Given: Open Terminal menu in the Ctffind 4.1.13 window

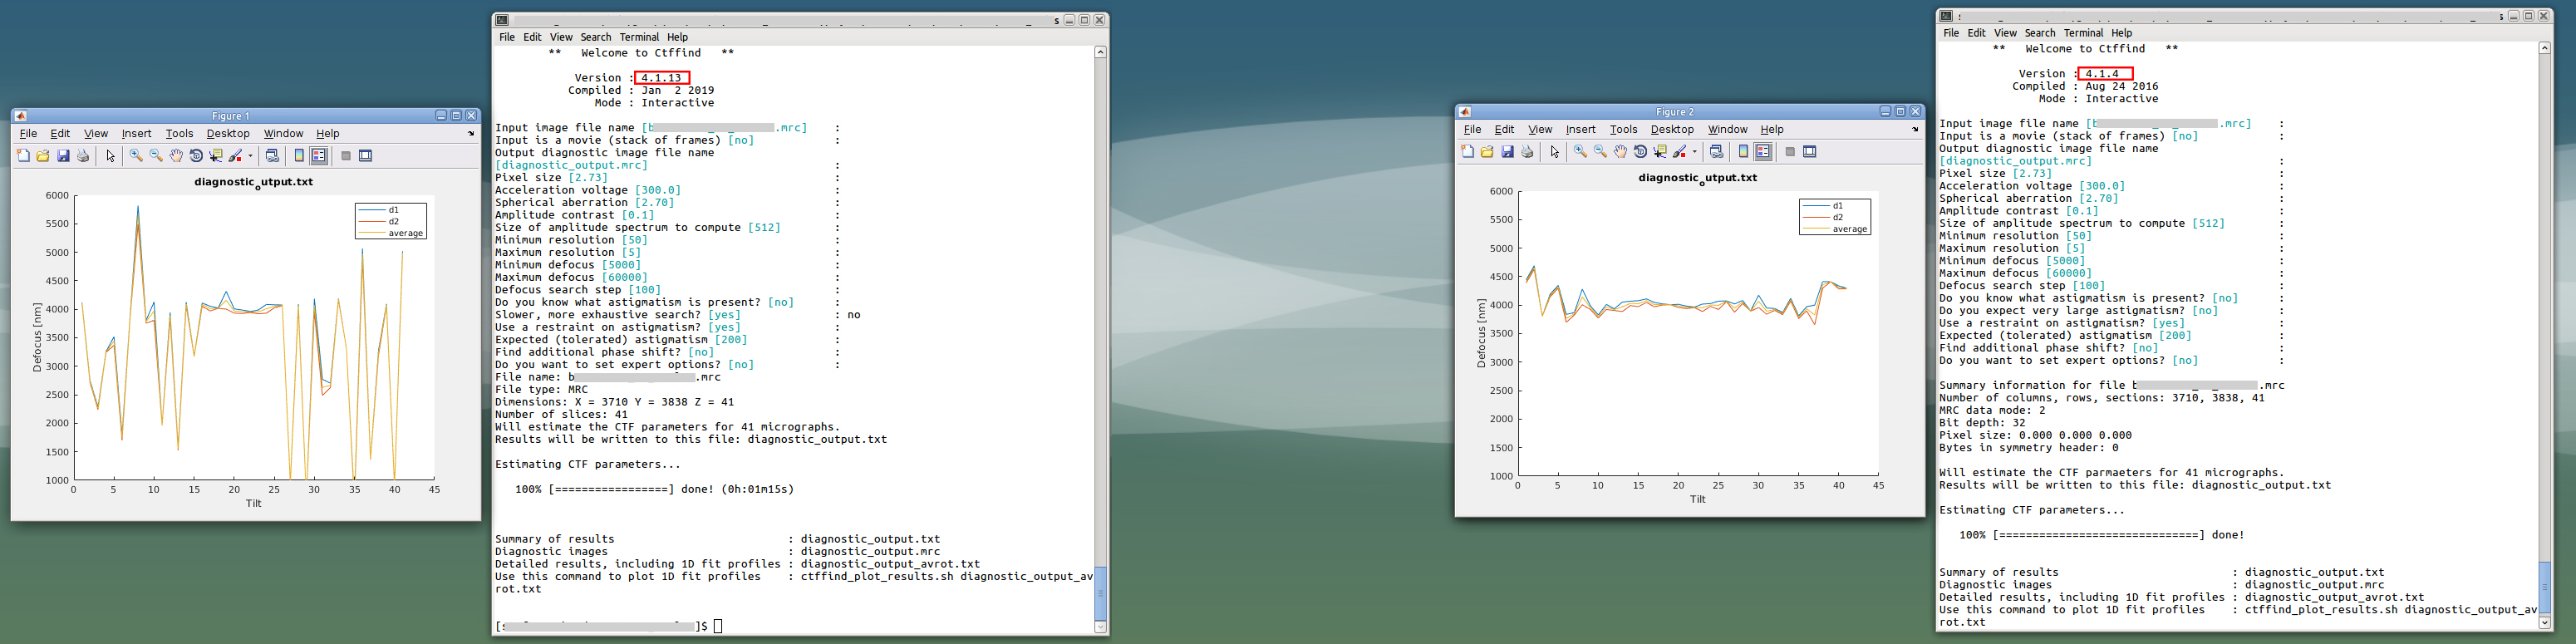Looking at the screenshot, I should (639, 37).
